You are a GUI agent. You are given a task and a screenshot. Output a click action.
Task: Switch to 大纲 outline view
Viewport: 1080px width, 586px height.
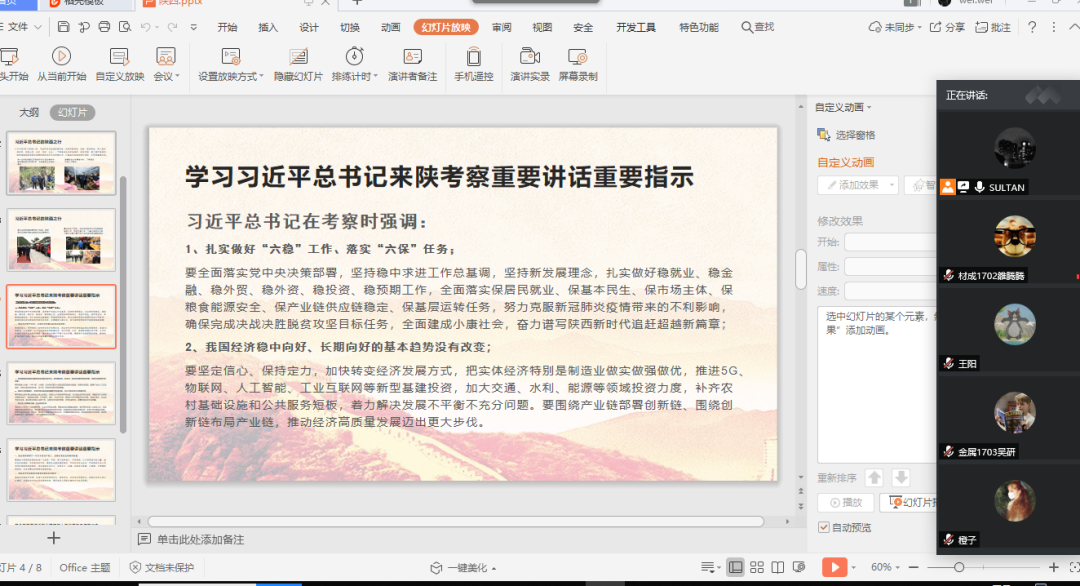tap(29, 113)
